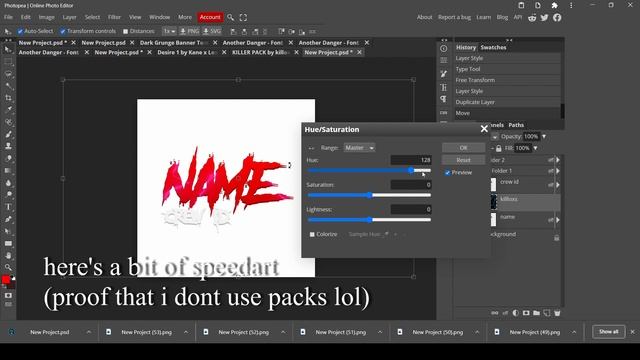The image size is (640, 360).
Task: Open the search magnifier in menu bar
Action: pos(231,17)
